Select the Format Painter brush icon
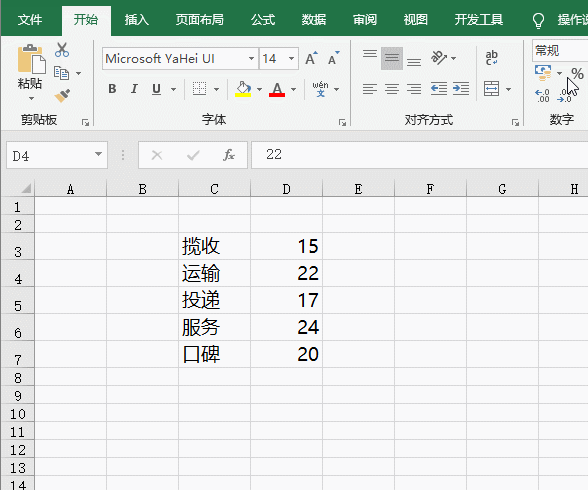The height and width of the screenshot is (490, 588). click(x=62, y=96)
